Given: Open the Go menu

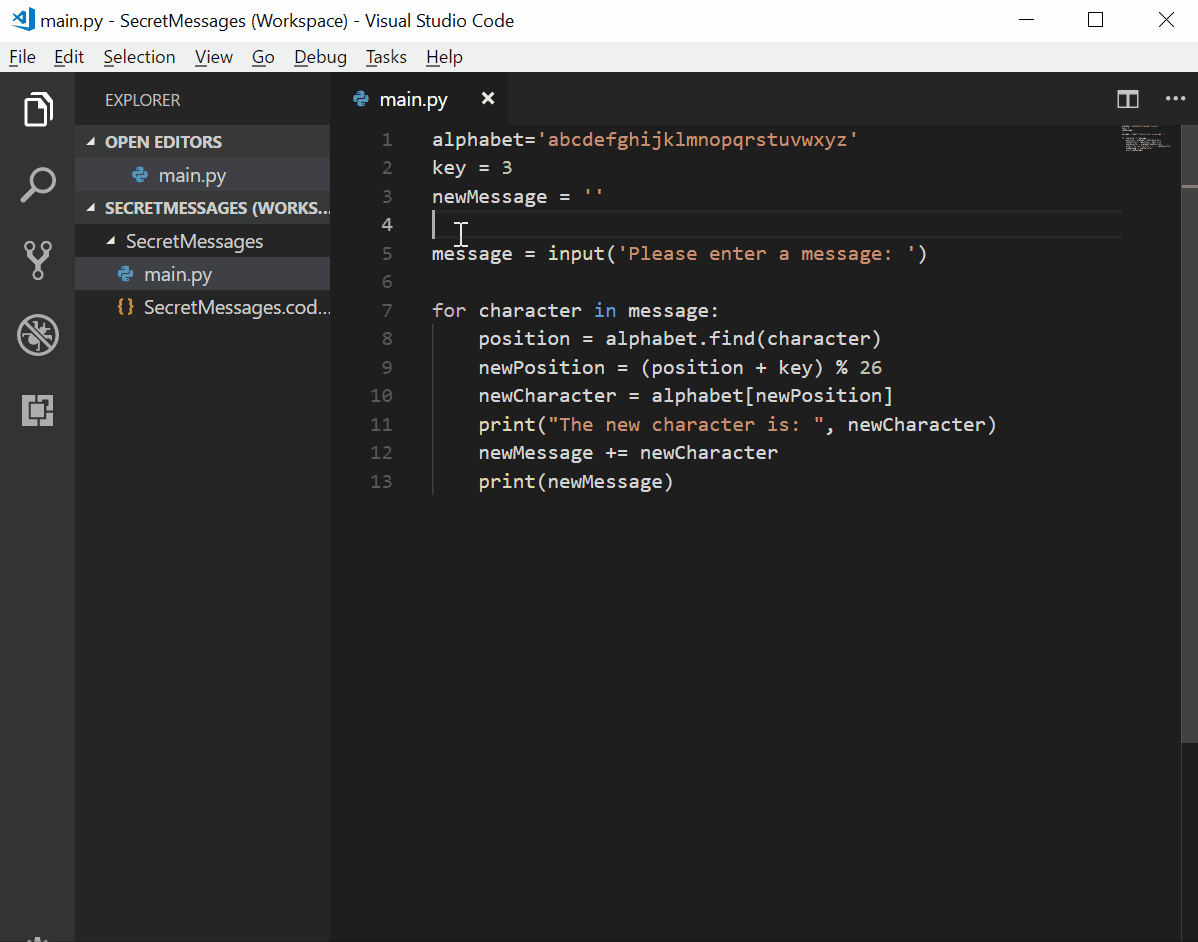Looking at the screenshot, I should point(263,57).
